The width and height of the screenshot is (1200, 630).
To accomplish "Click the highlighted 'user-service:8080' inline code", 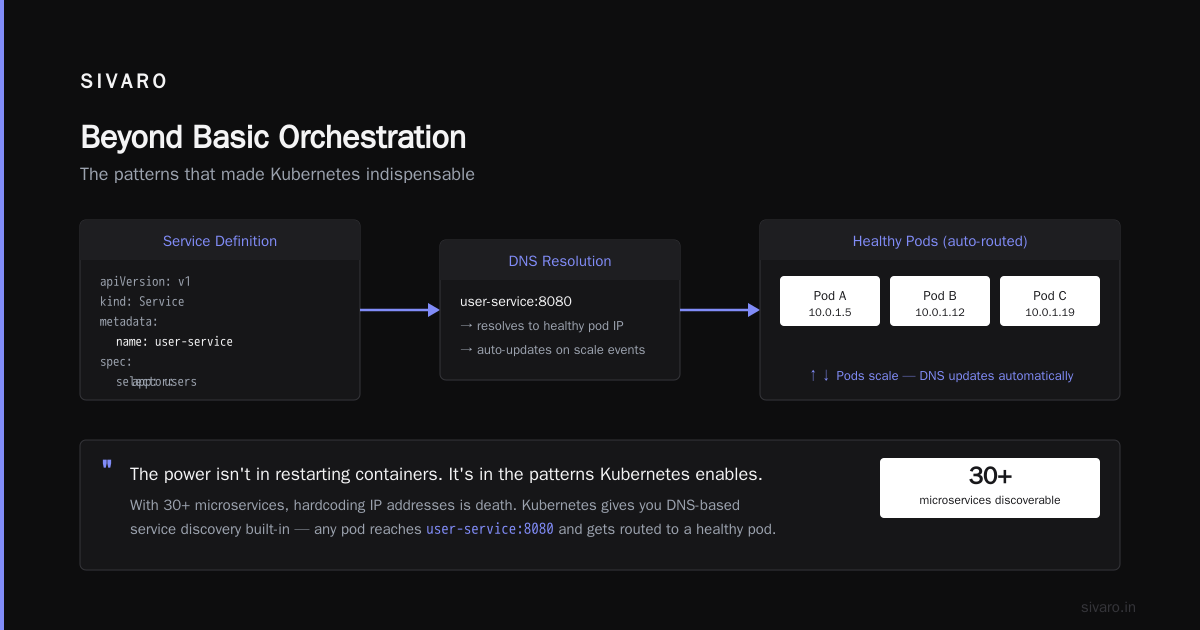I will point(490,530).
